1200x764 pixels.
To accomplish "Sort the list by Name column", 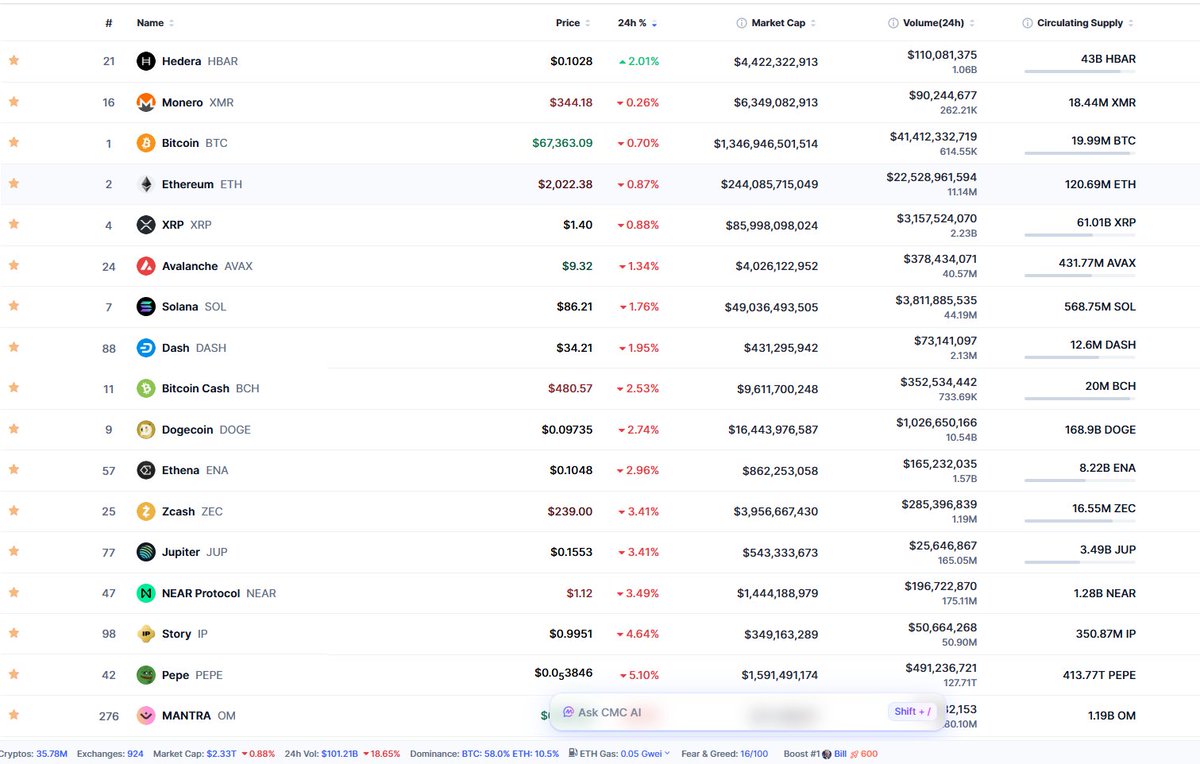I will pos(155,23).
